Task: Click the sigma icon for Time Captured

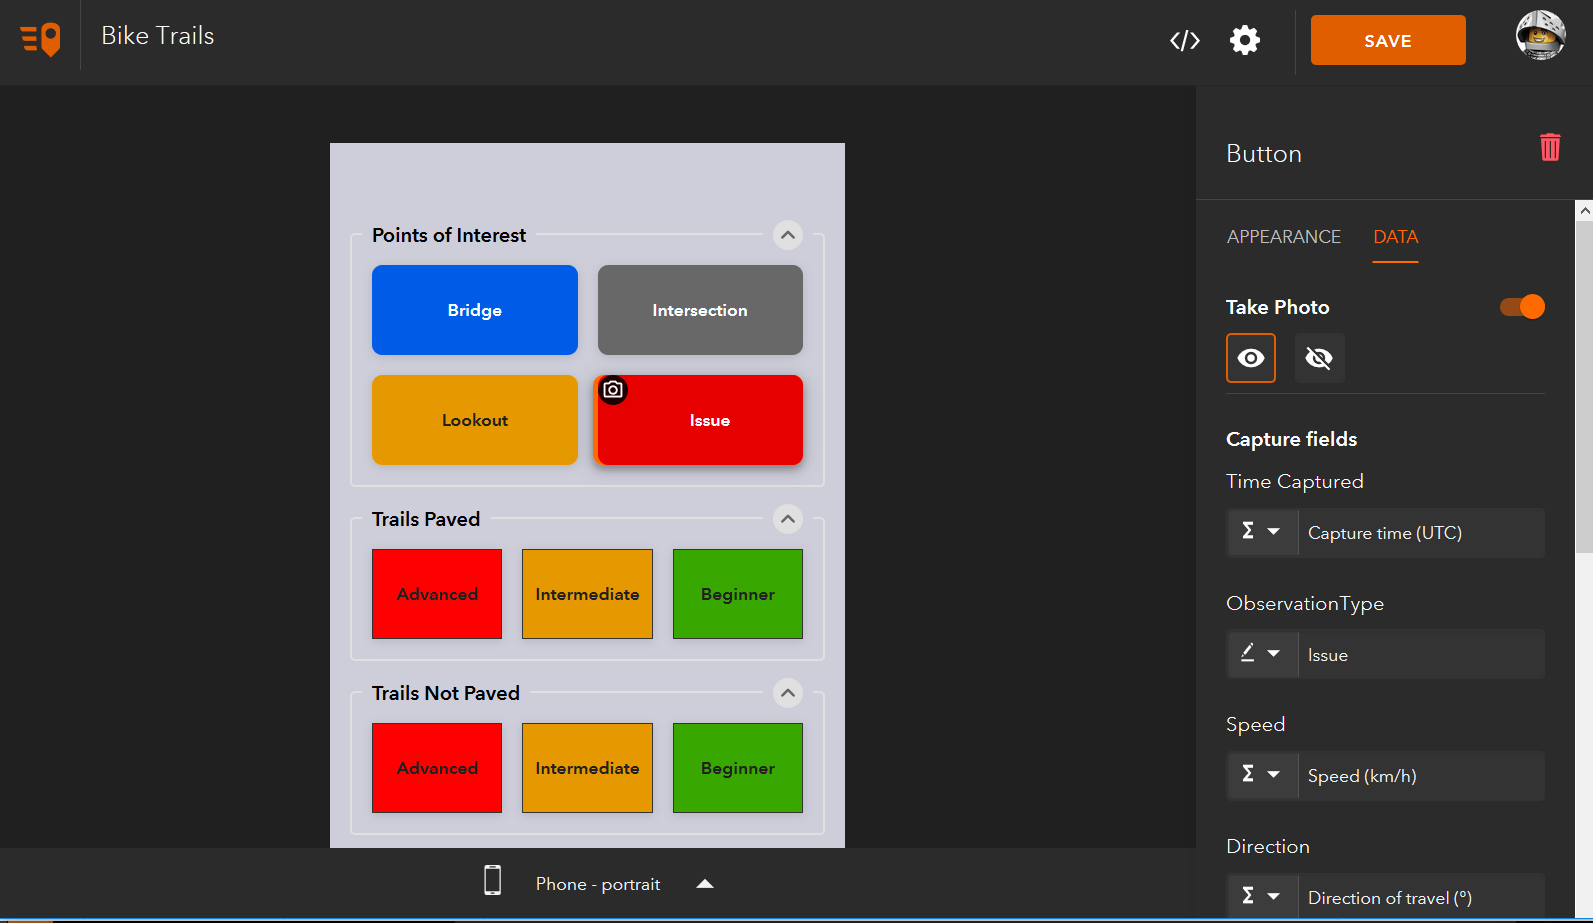Action: [1248, 532]
